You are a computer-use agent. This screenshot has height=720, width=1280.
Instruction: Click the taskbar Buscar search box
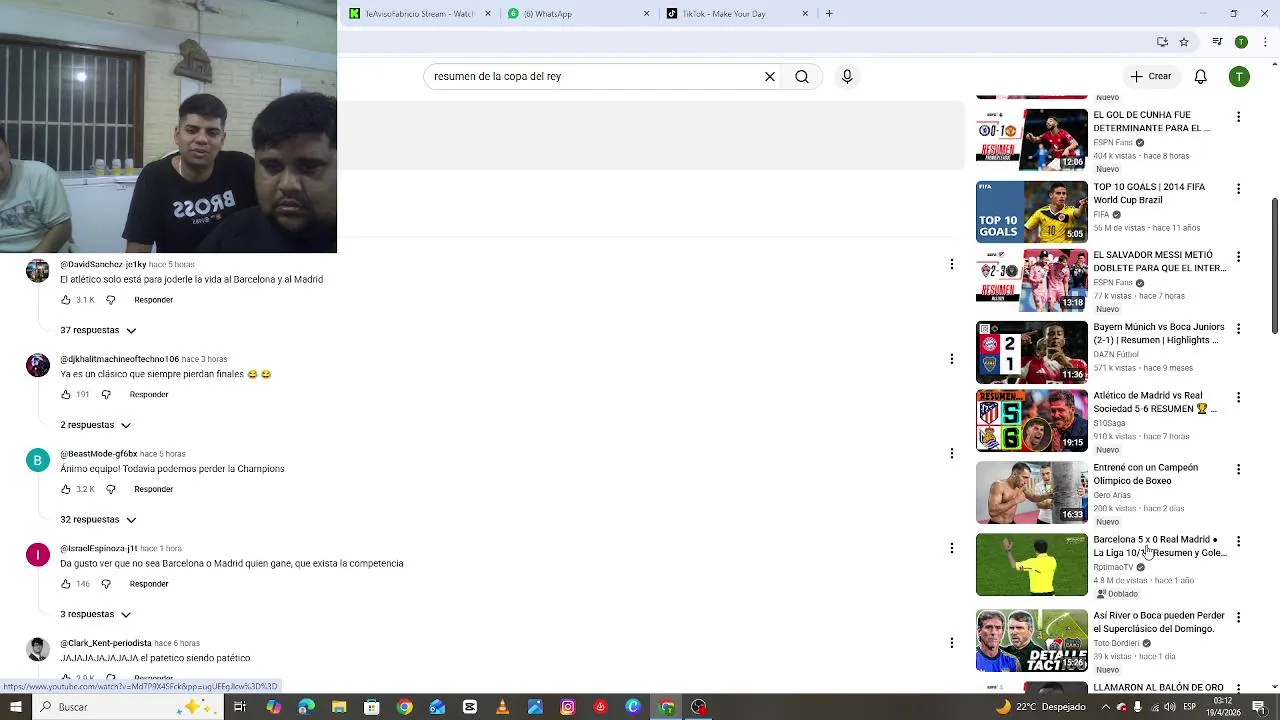pos(128,707)
